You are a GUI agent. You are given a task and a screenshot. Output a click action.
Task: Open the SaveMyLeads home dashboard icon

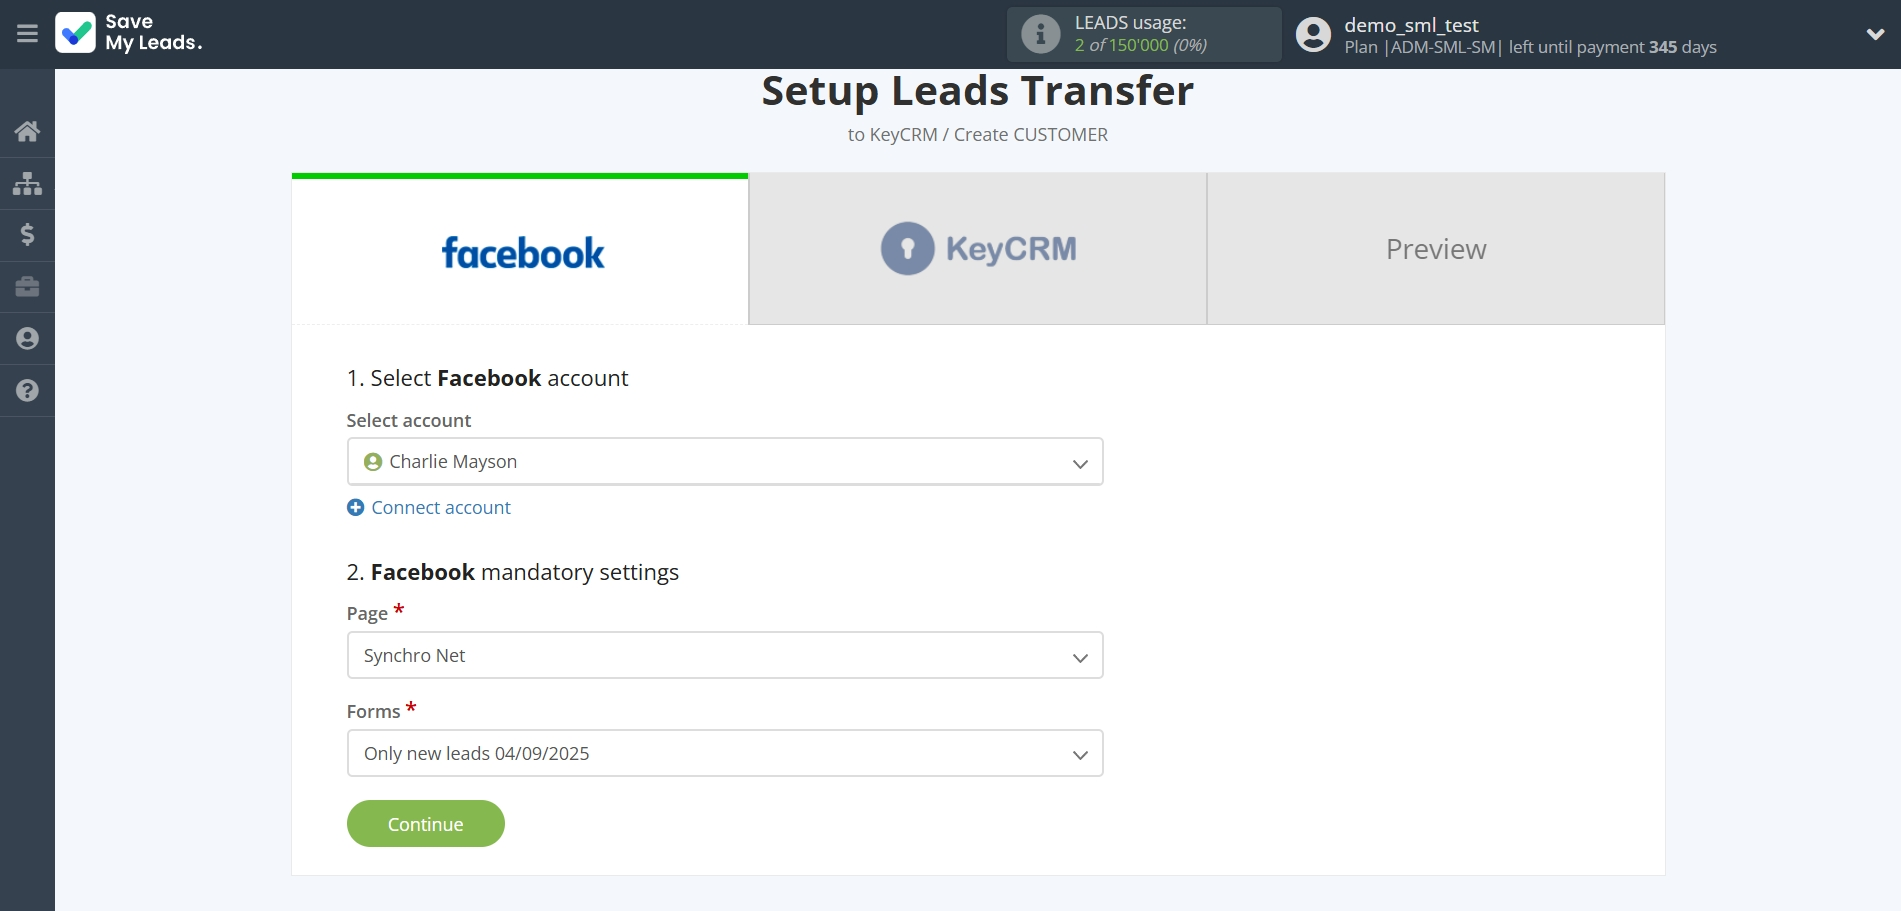pos(27,131)
